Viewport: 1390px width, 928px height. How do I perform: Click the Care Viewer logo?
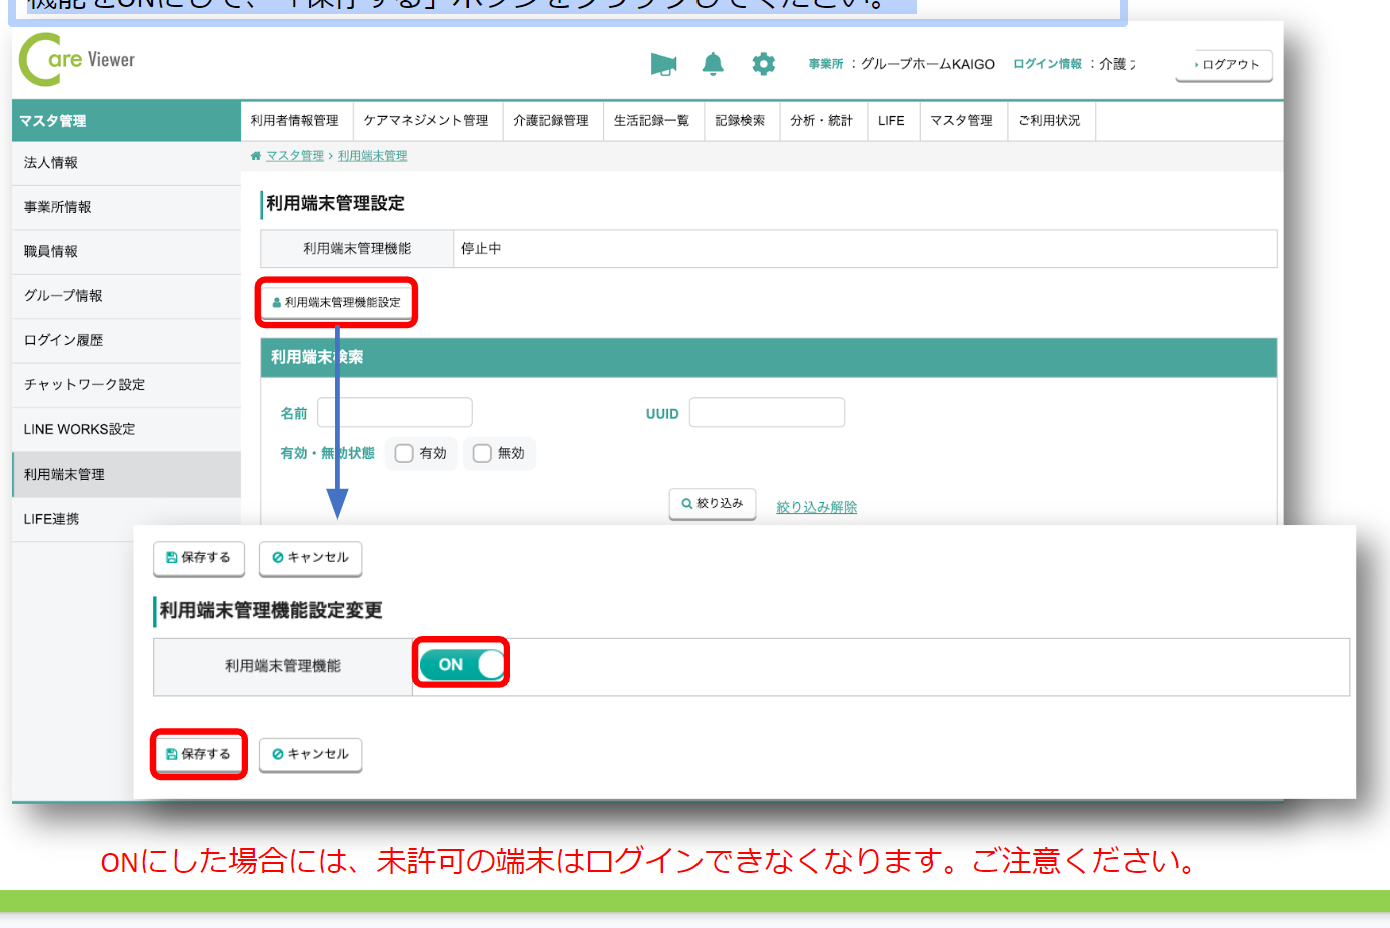coord(77,60)
